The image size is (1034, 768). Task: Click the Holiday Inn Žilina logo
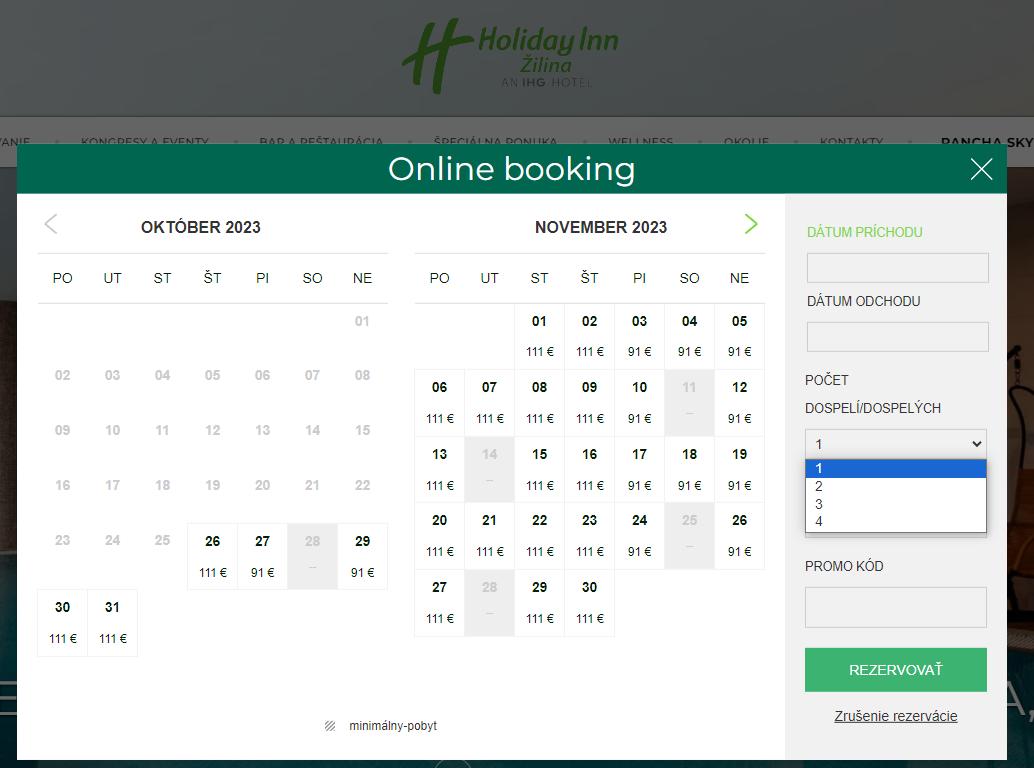click(x=511, y=55)
